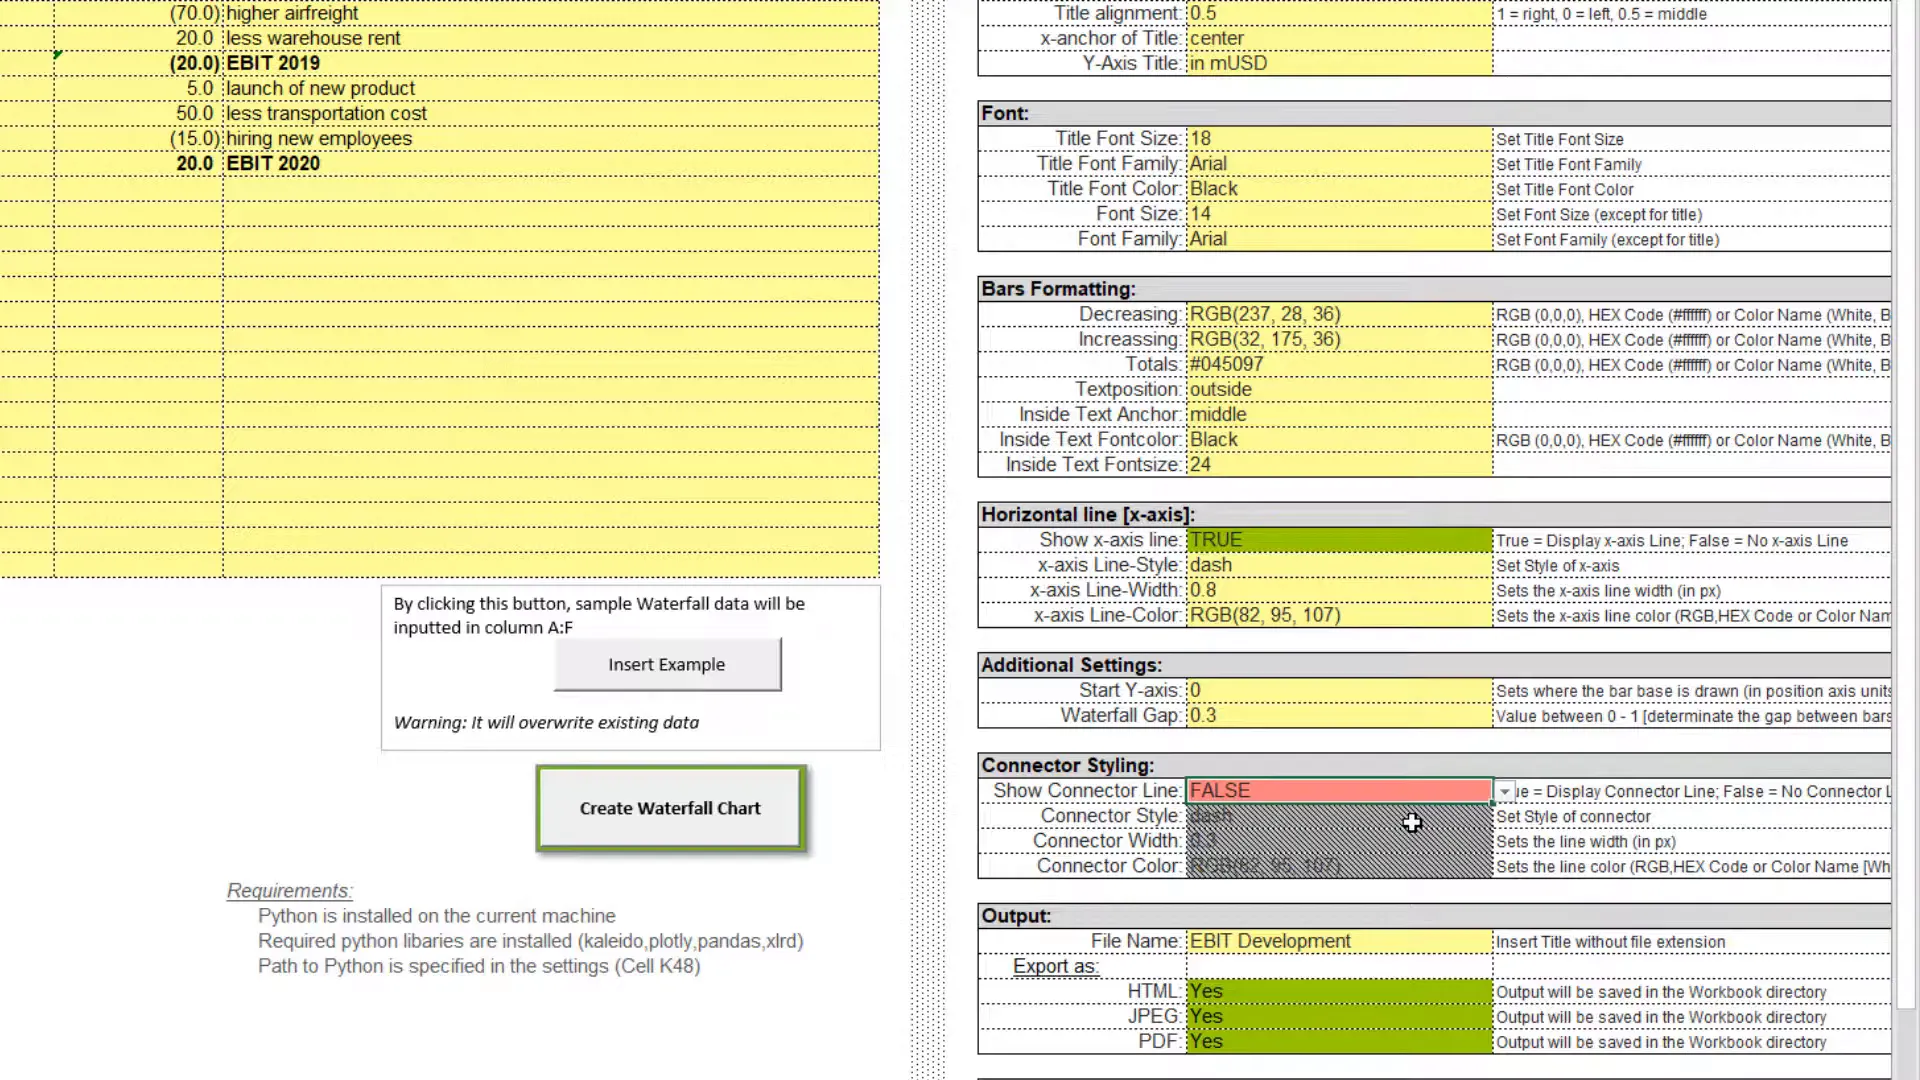Select the x-axis Line-Style cell showing dash
Screen dimensions: 1920x1080
pos(1337,565)
